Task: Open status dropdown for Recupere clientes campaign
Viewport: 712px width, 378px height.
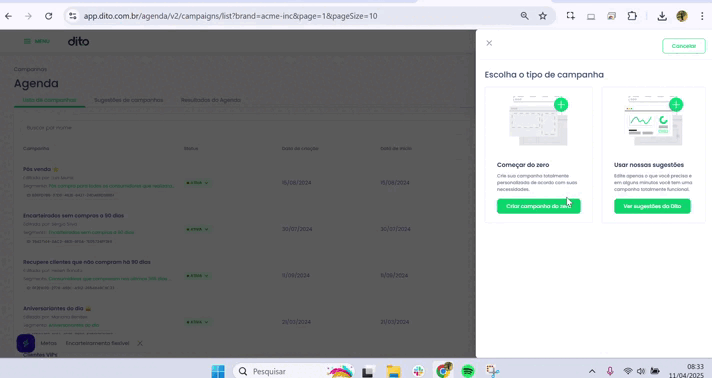Action: click(x=197, y=276)
